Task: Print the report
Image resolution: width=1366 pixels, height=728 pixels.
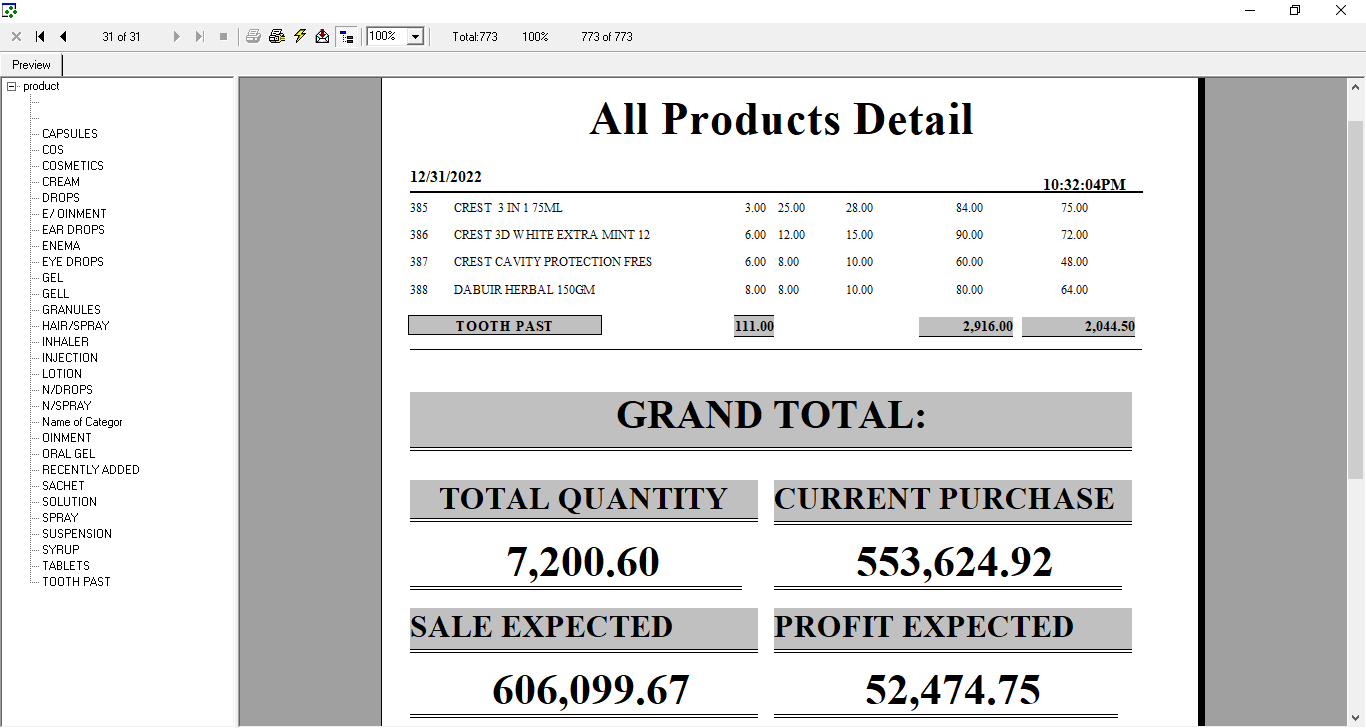Action: point(253,37)
